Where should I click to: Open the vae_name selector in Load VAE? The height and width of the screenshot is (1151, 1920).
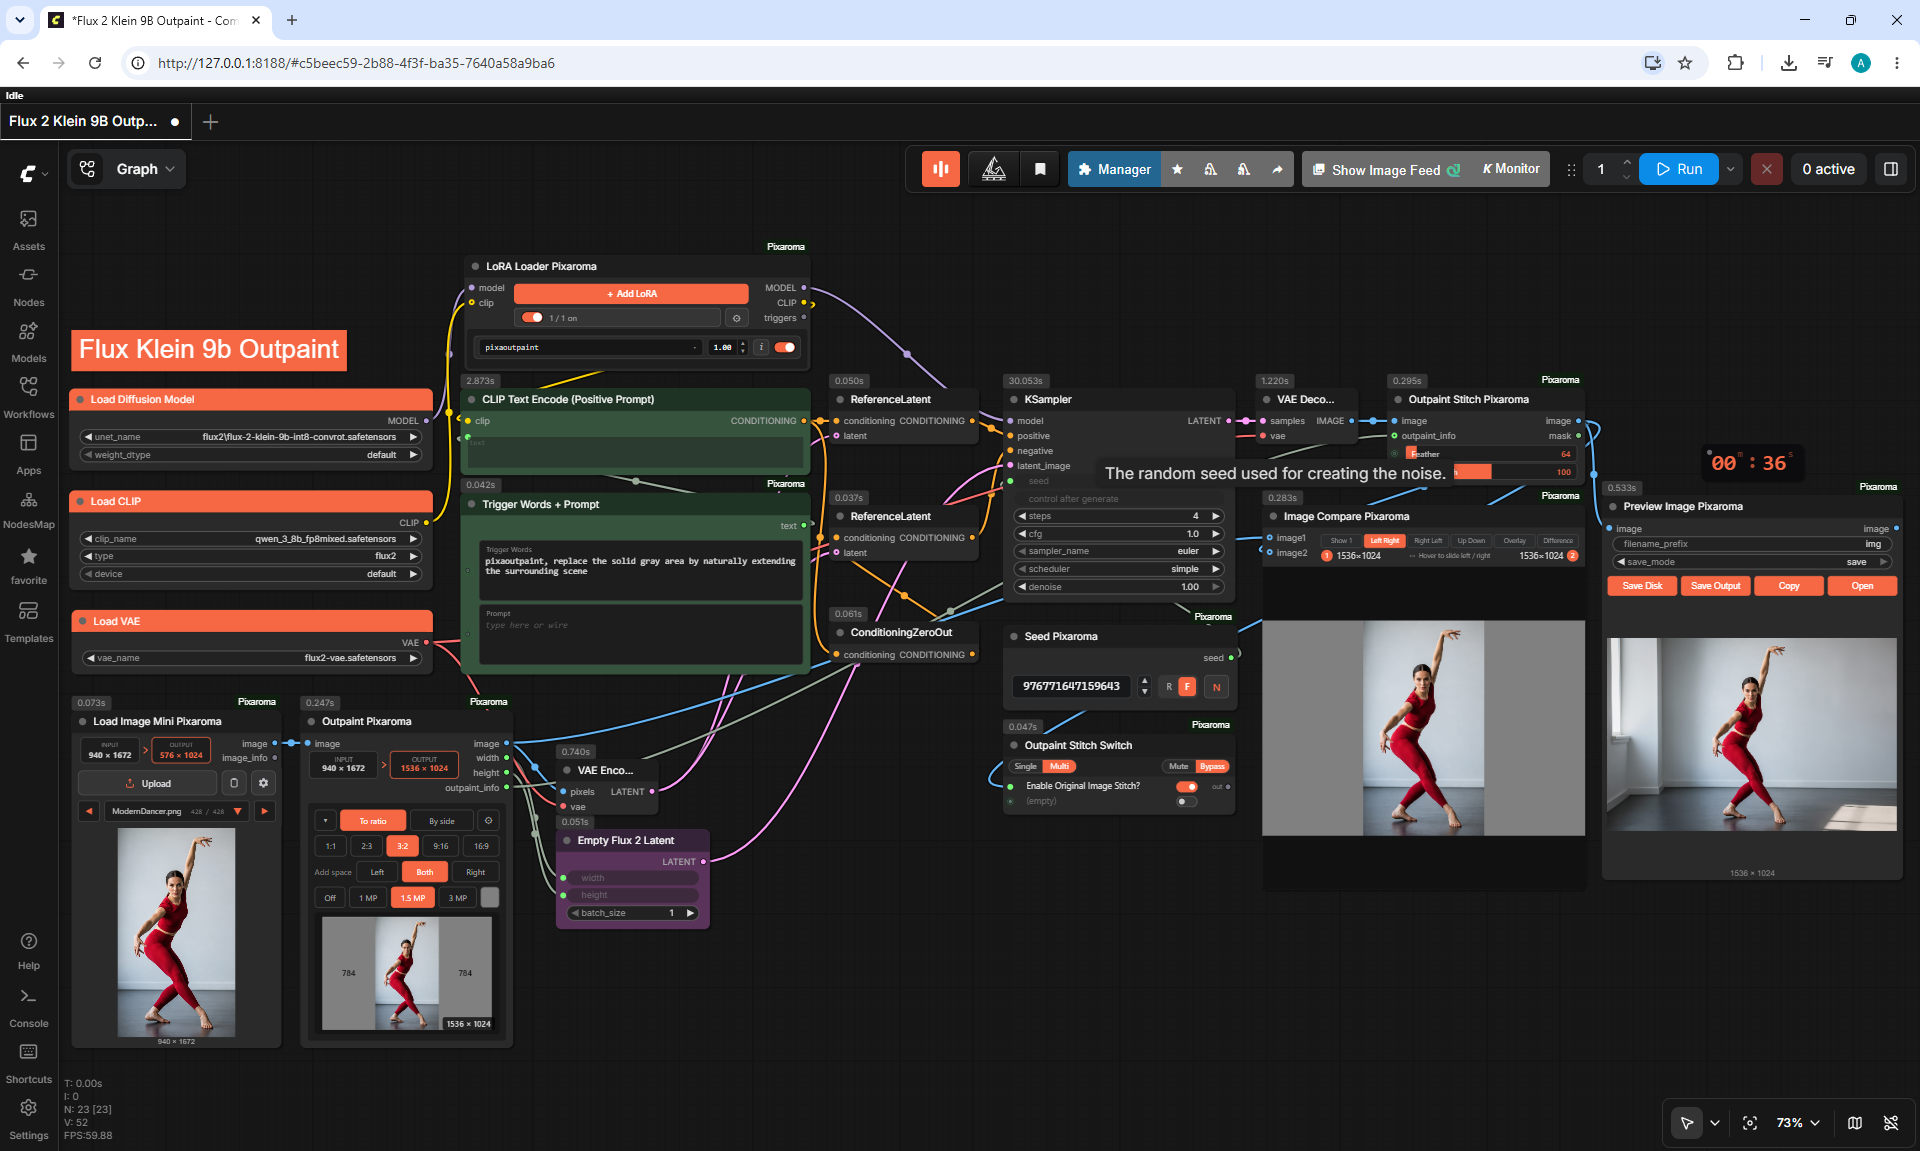point(251,658)
